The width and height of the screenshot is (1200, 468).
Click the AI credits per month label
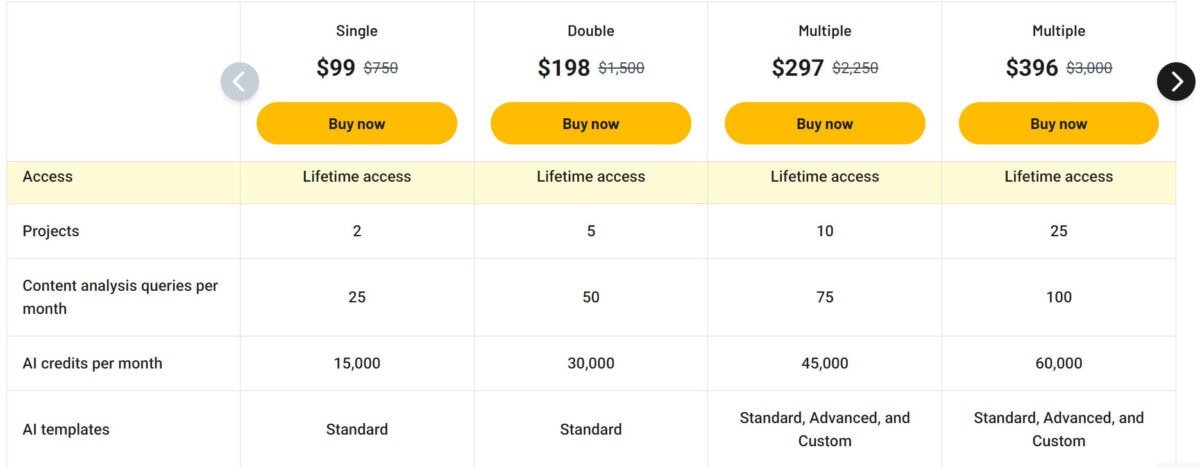point(92,363)
